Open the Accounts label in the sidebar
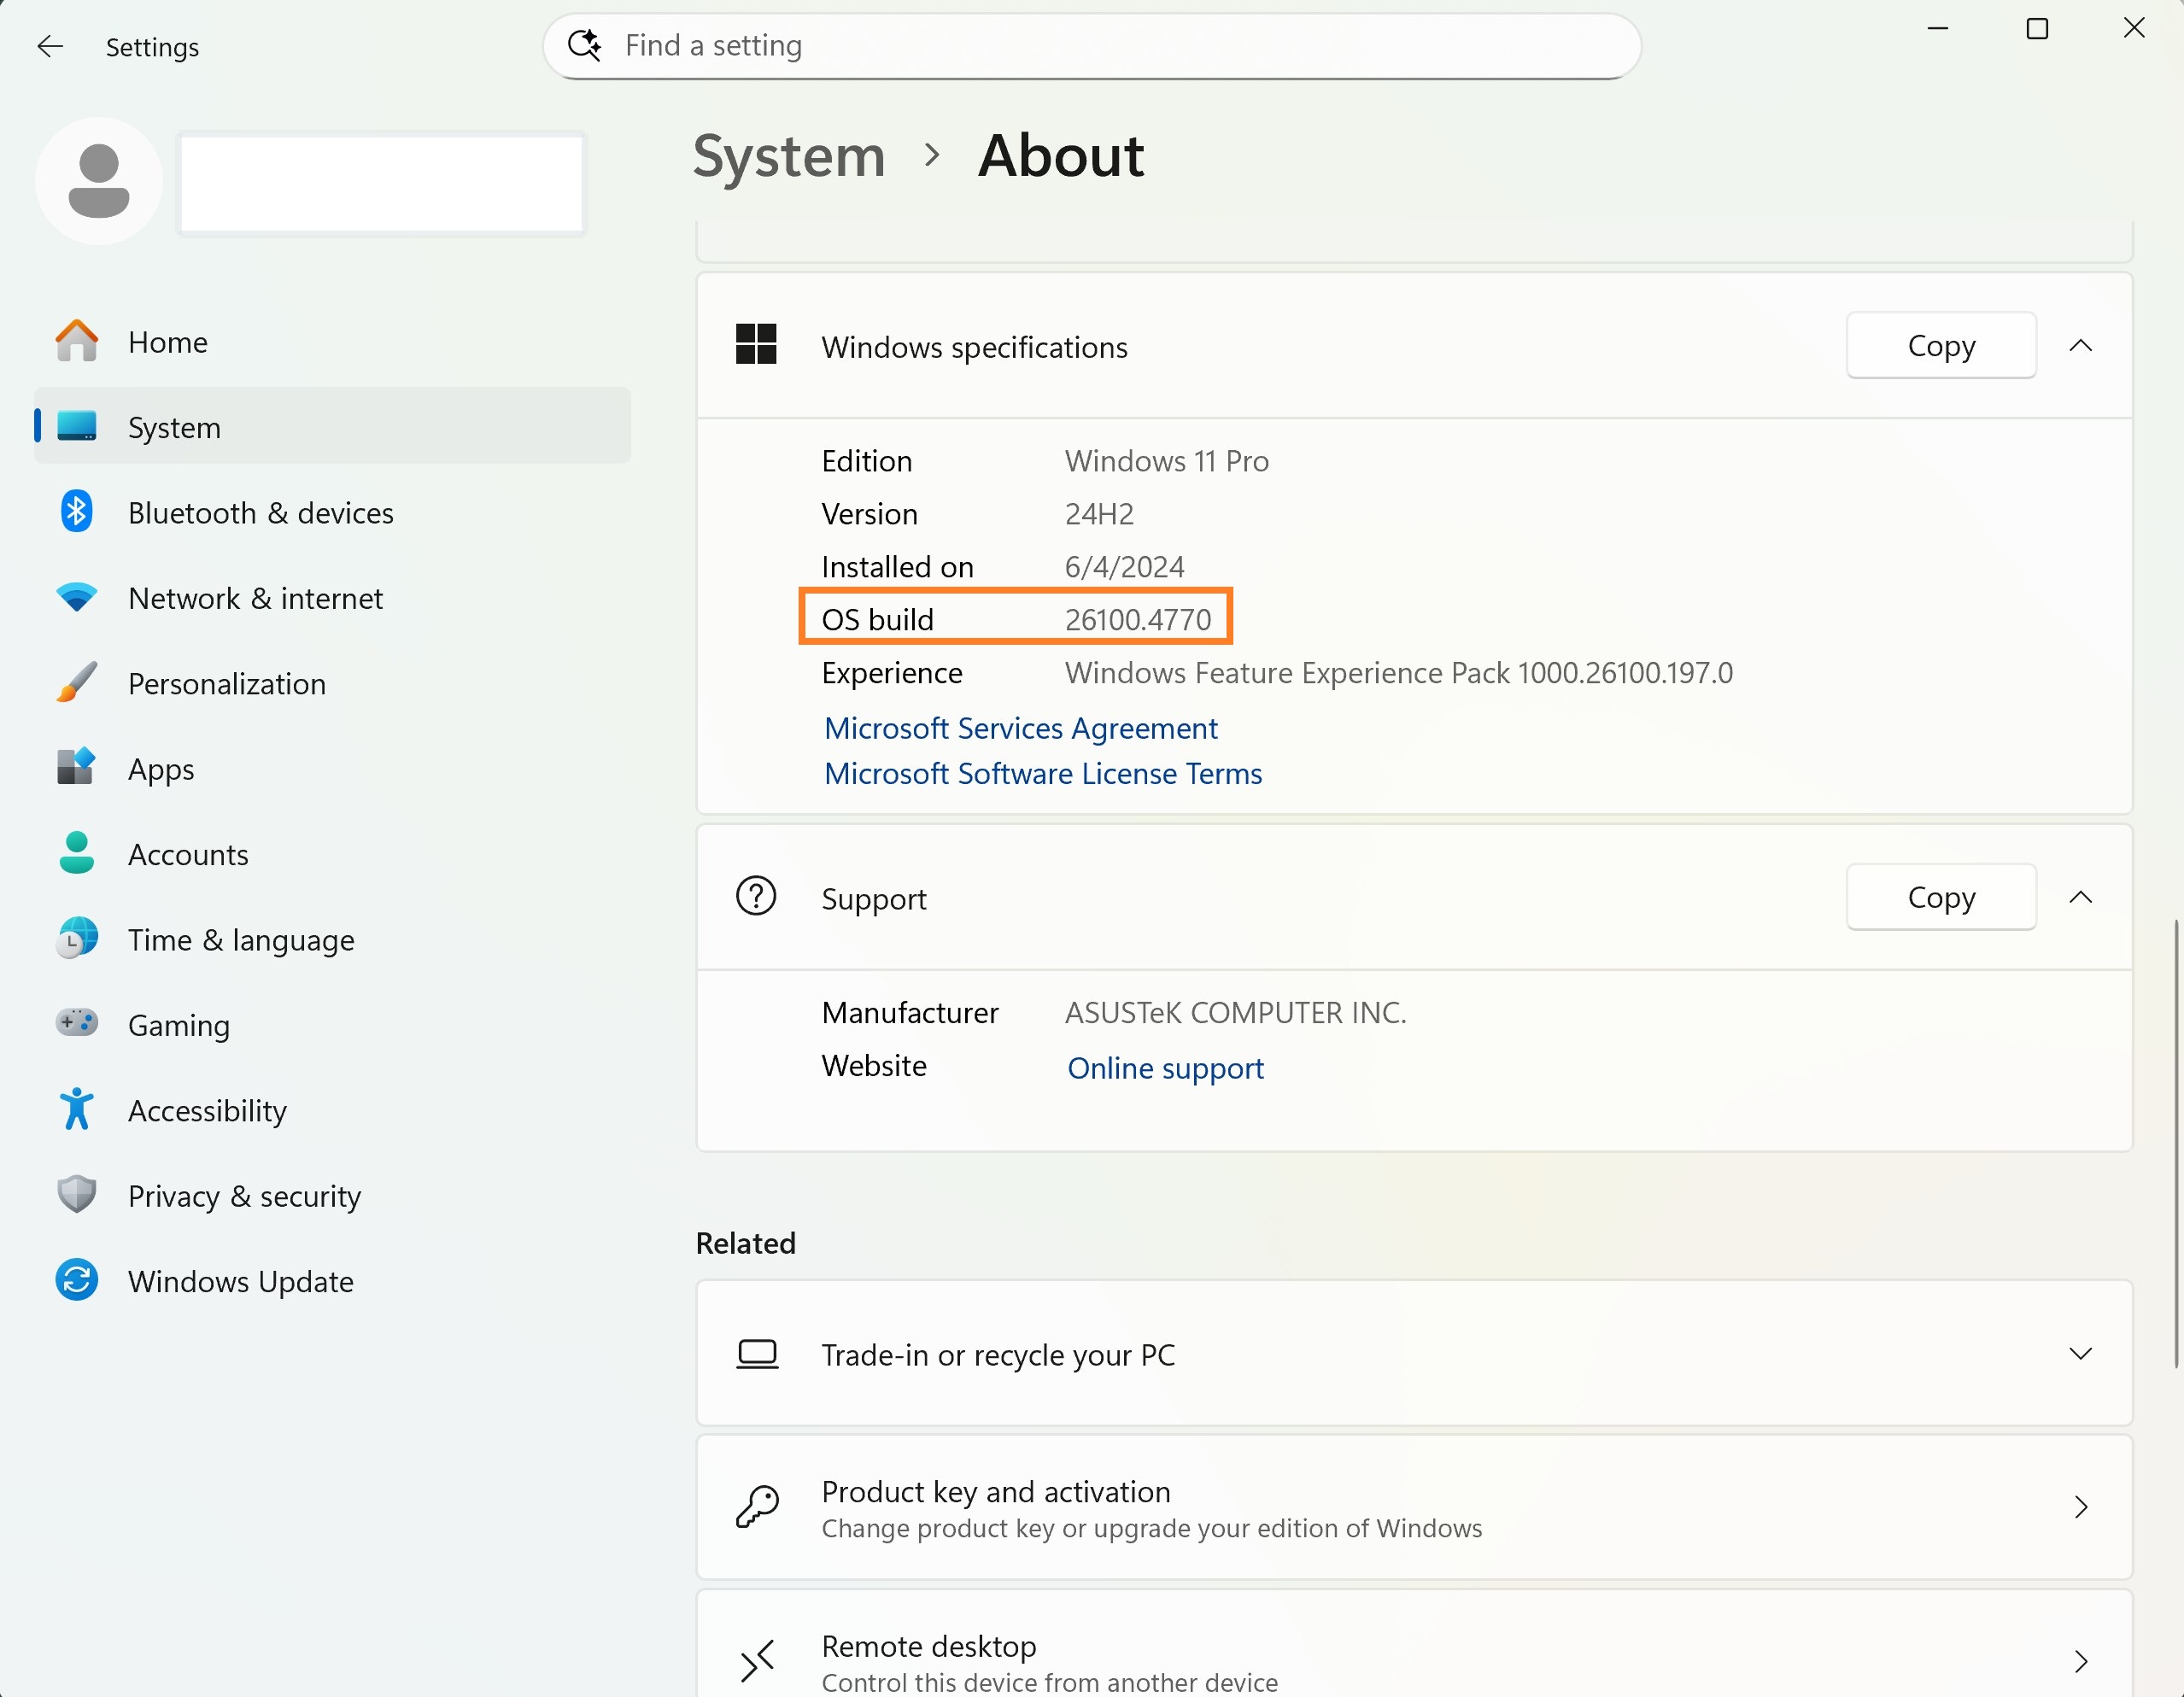The height and width of the screenshot is (1697, 2184). click(188, 855)
